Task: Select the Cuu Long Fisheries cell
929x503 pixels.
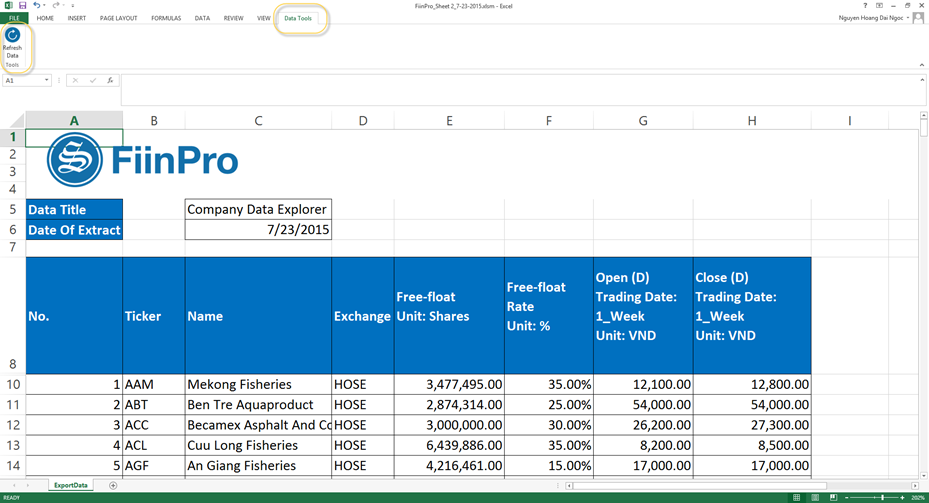Action: tap(258, 445)
